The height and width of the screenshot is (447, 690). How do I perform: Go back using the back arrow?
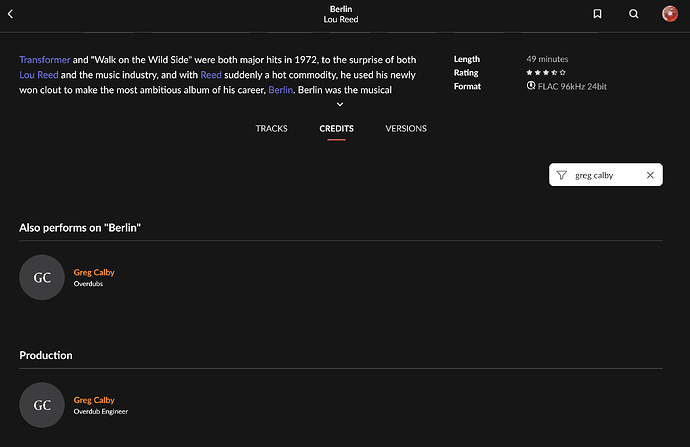coord(11,14)
